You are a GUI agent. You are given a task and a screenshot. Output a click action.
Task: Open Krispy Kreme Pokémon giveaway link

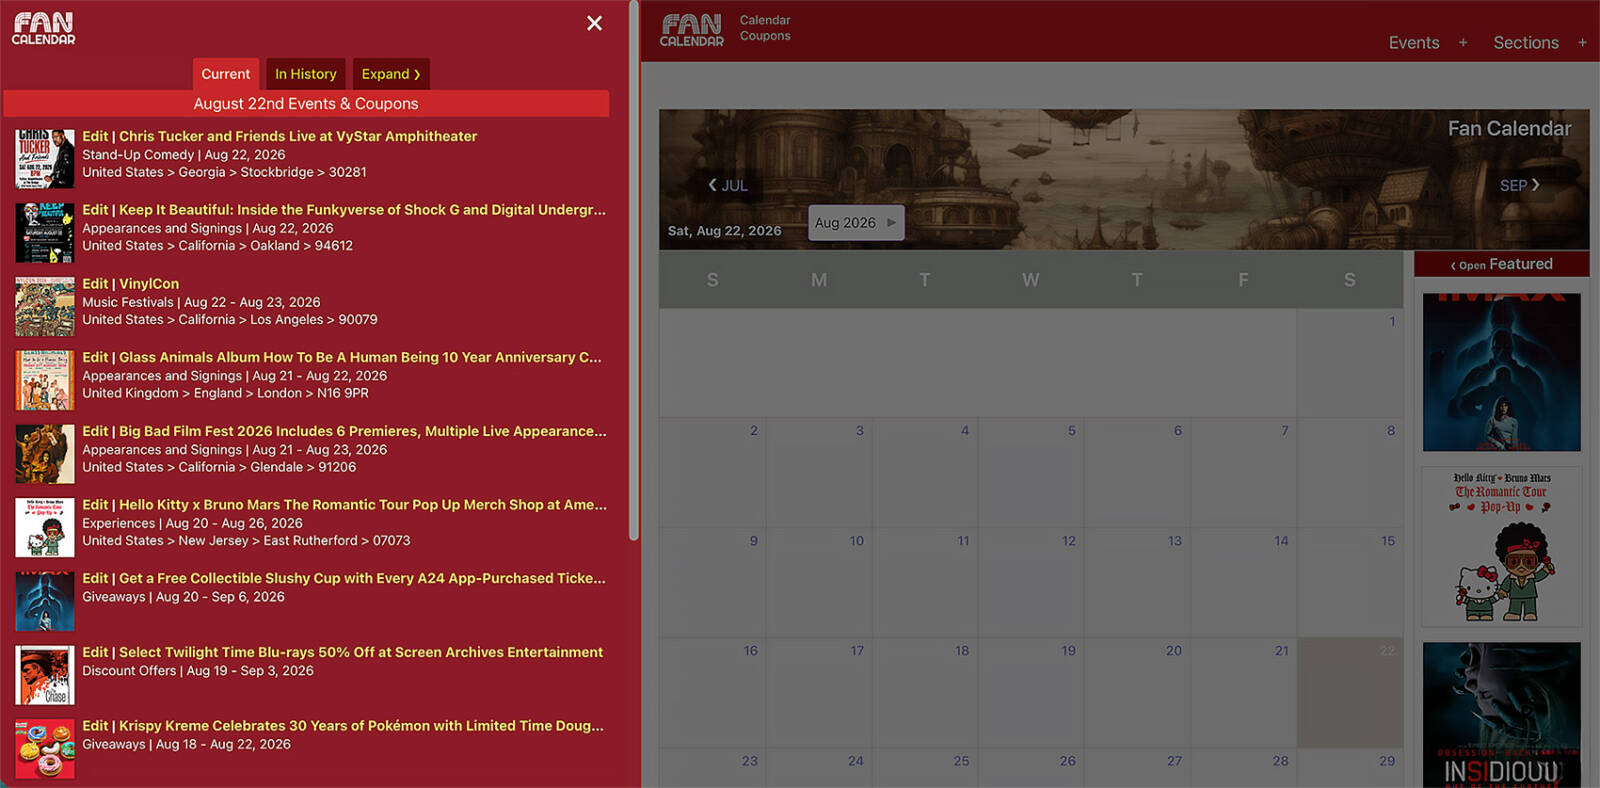coord(361,726)
